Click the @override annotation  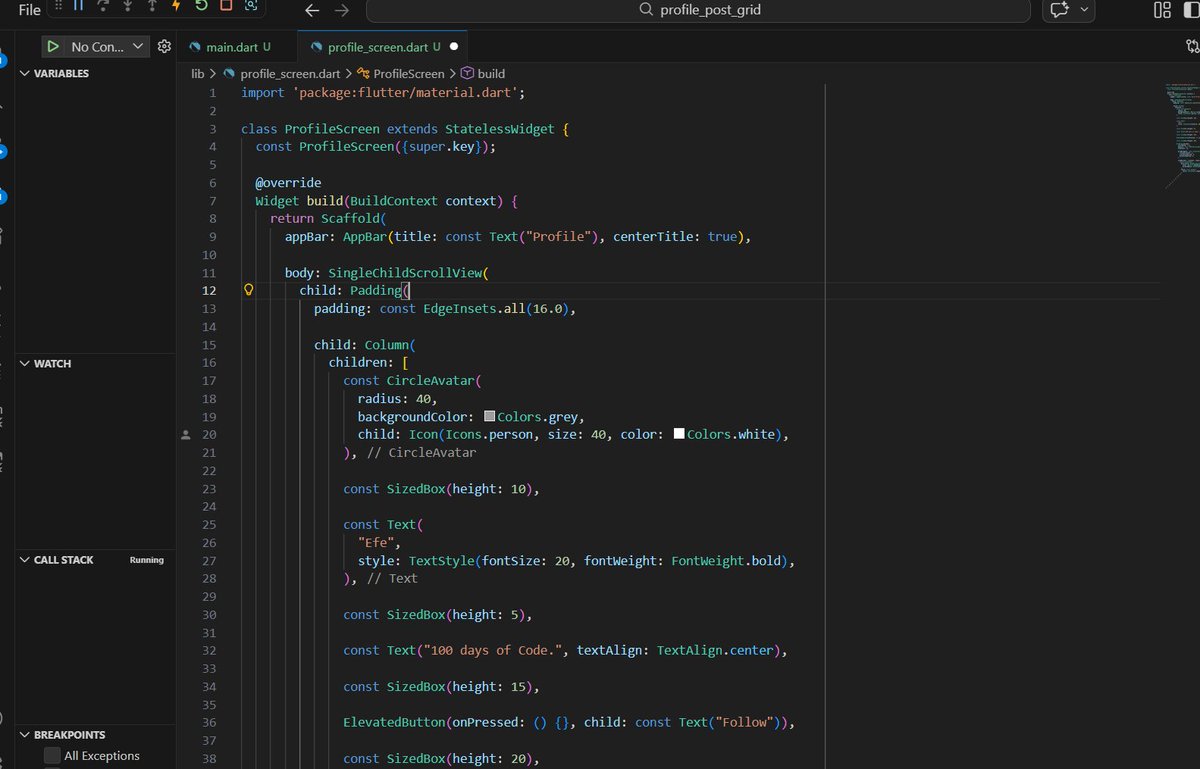288,183
